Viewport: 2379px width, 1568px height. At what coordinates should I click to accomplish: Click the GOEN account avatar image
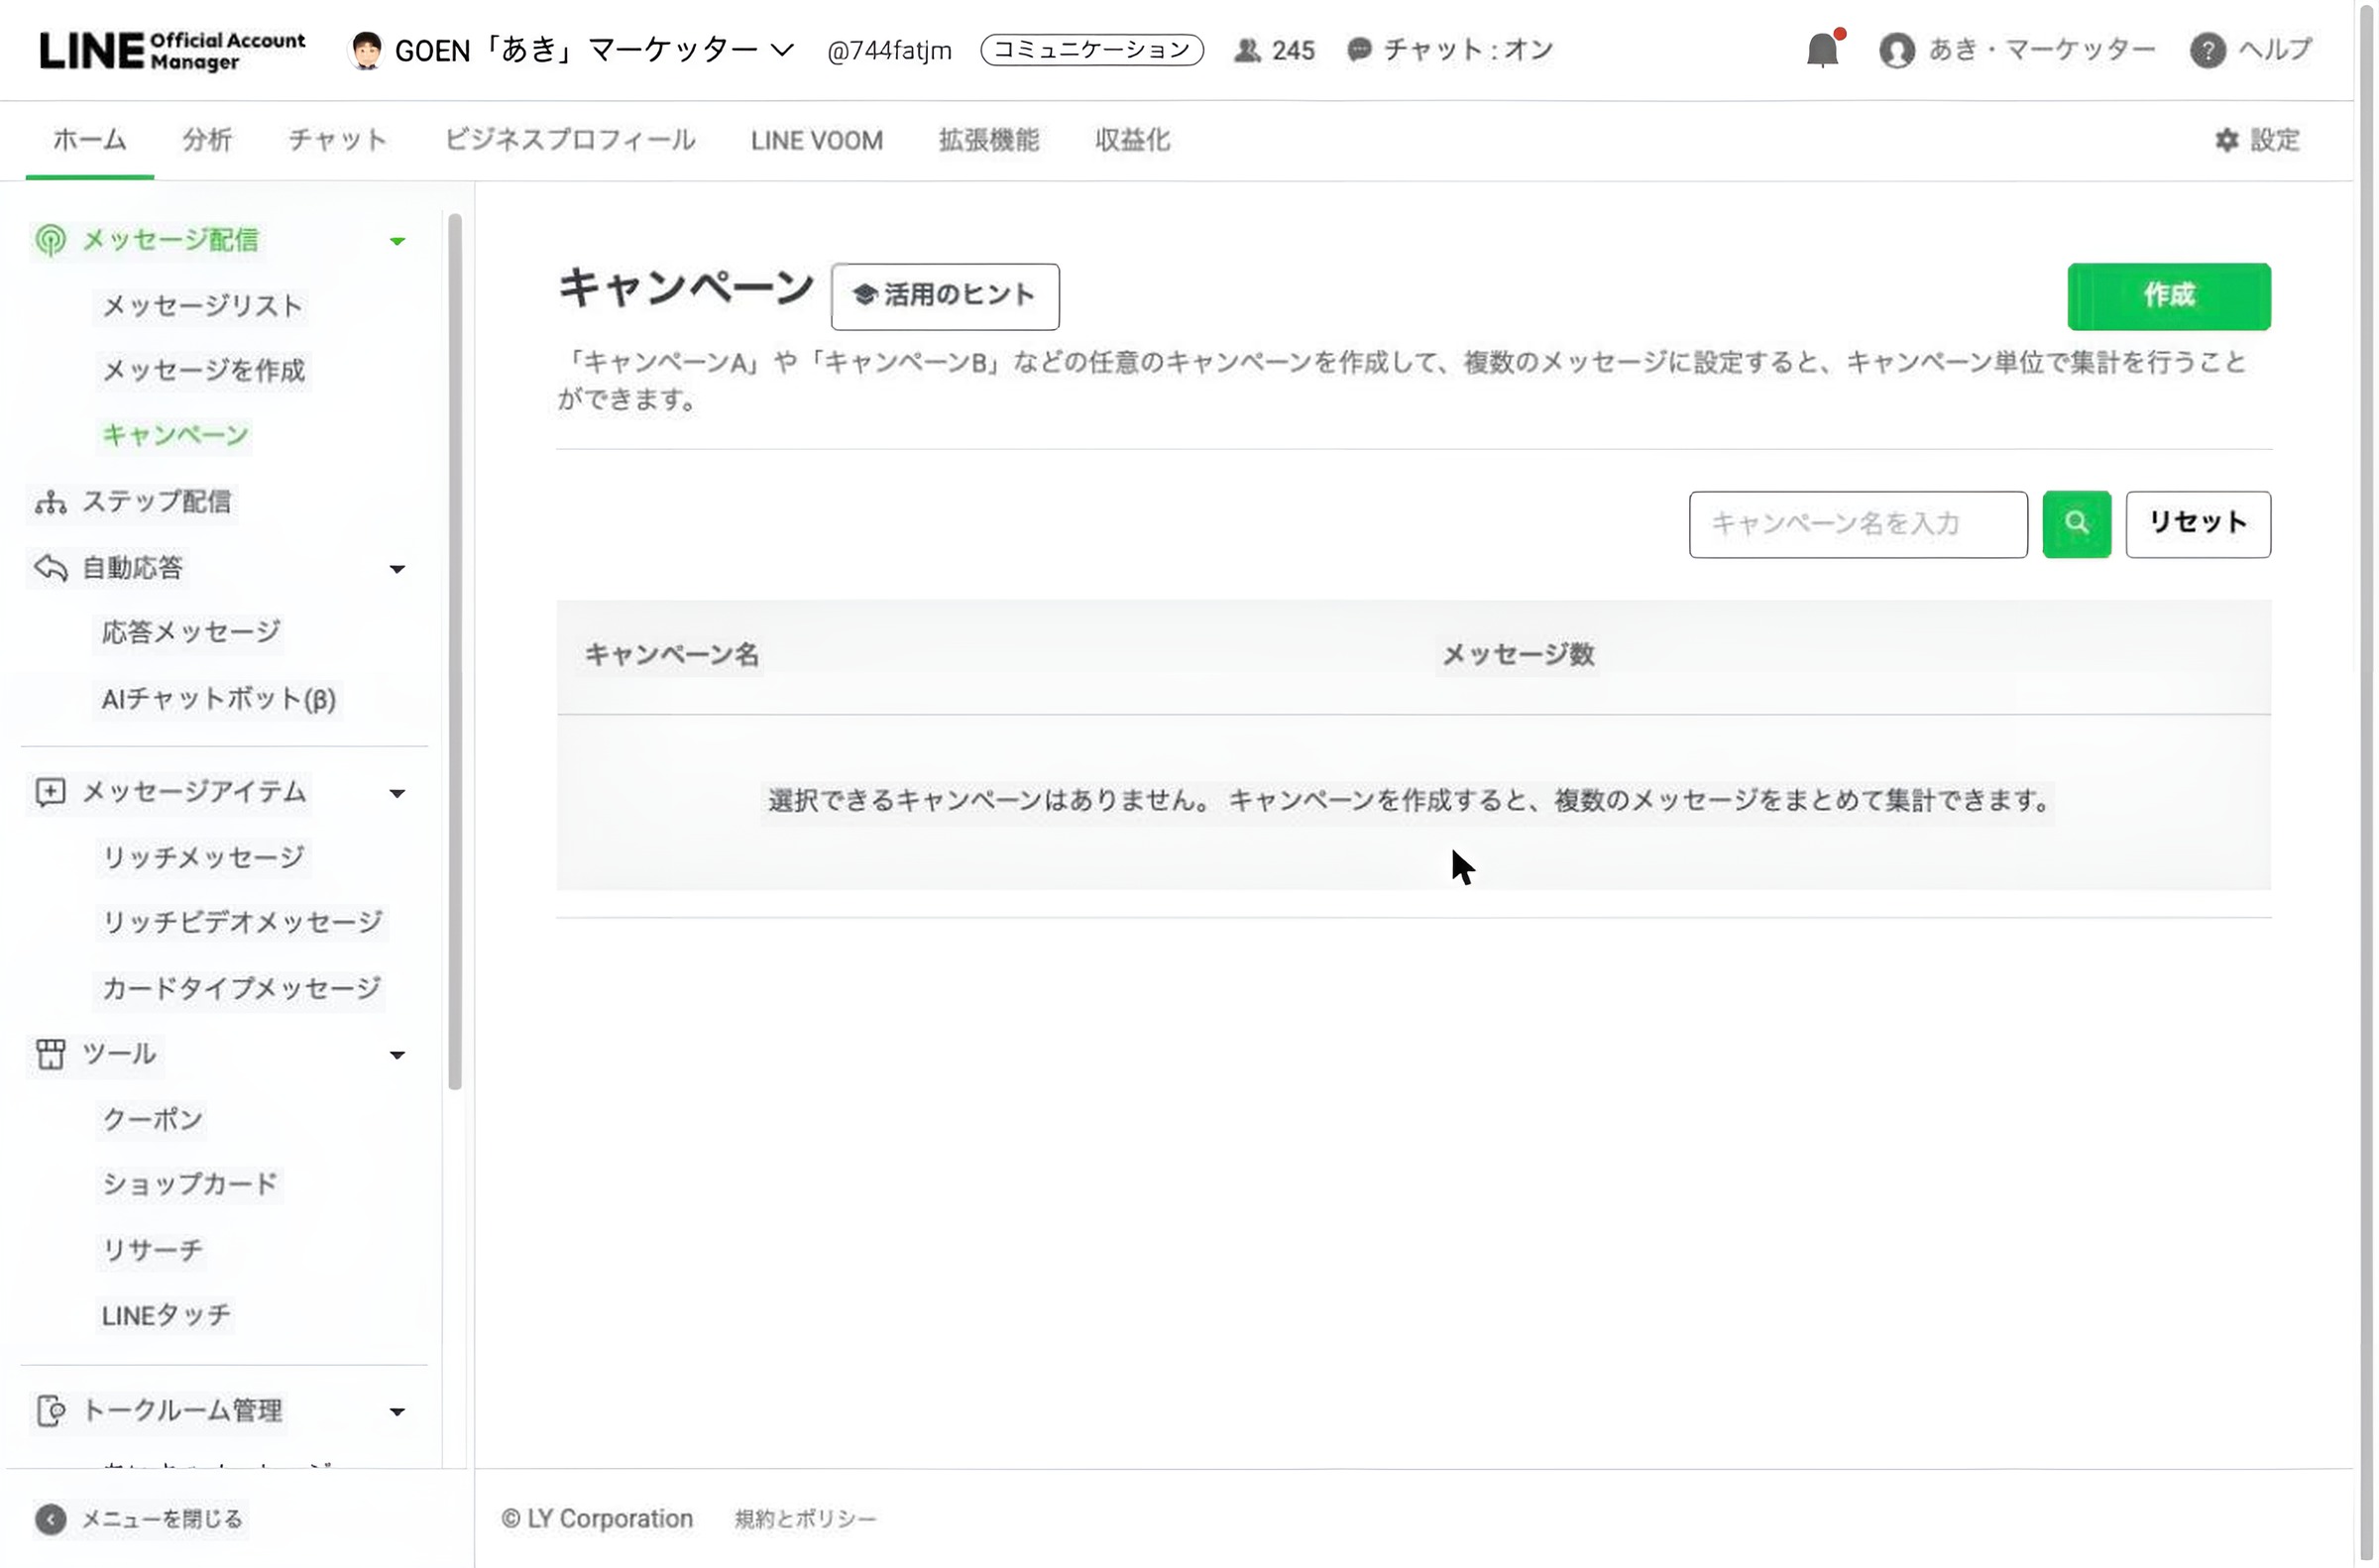[366, 50]
